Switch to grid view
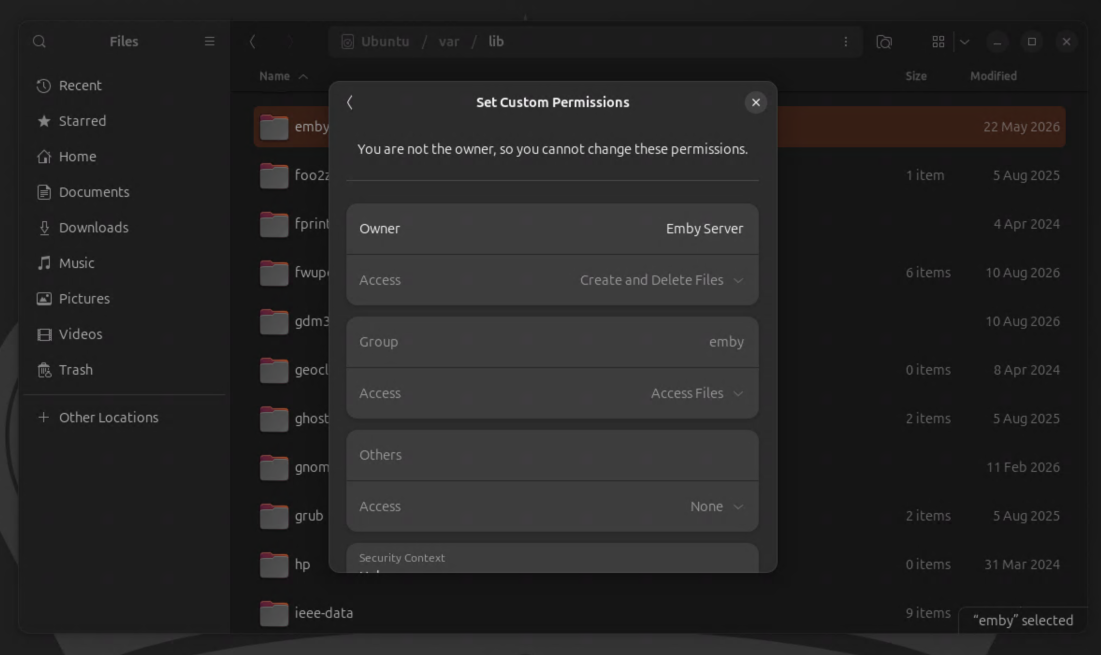Screen dimensions: 1101x655 (x=938, y=41)
